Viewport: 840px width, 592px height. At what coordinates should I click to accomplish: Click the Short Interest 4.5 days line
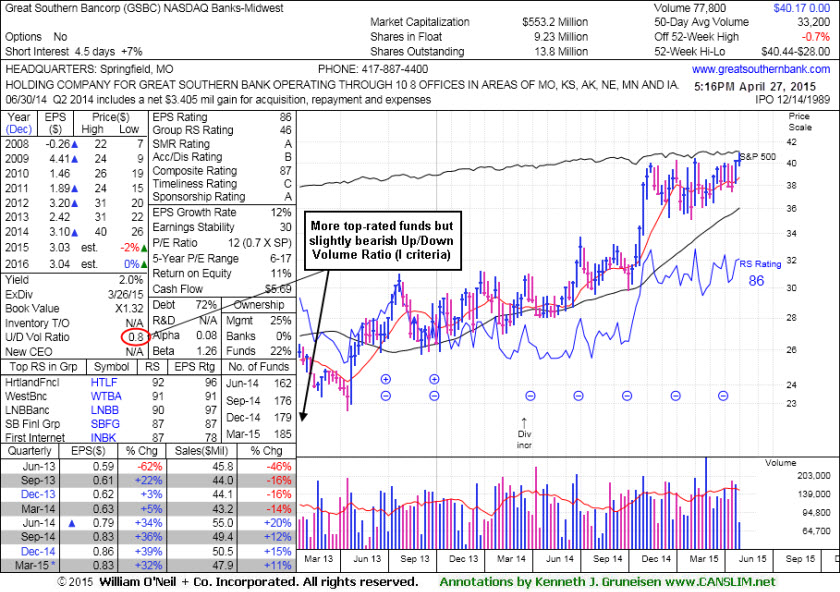(x=74, y=51)
